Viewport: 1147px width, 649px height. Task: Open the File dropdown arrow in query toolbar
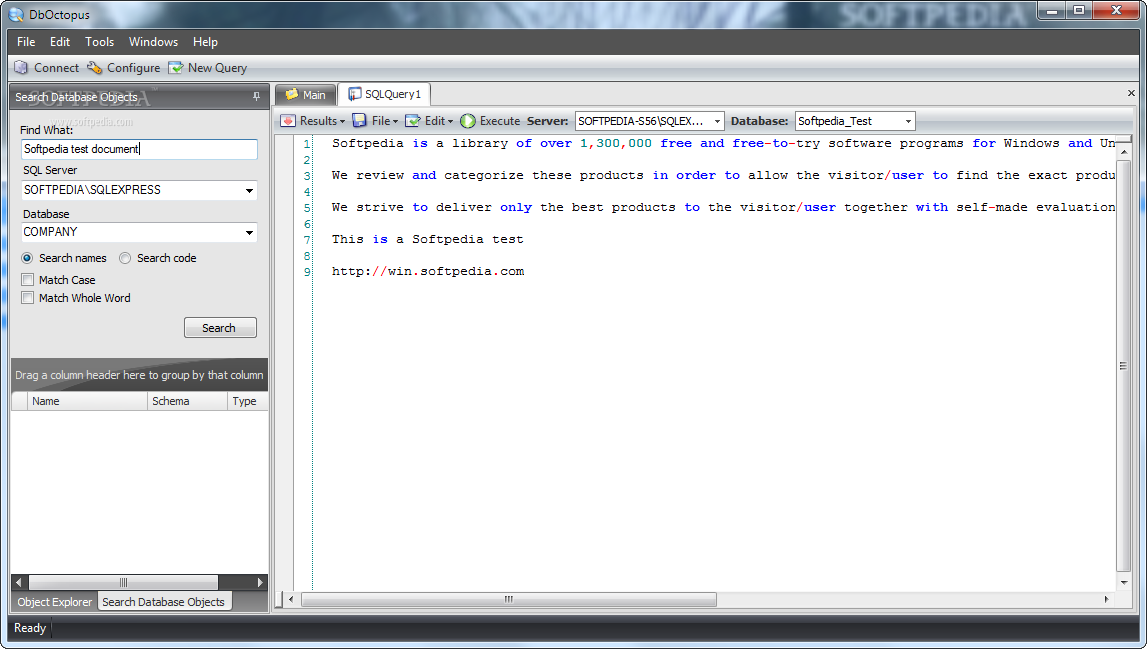point(395,121)
